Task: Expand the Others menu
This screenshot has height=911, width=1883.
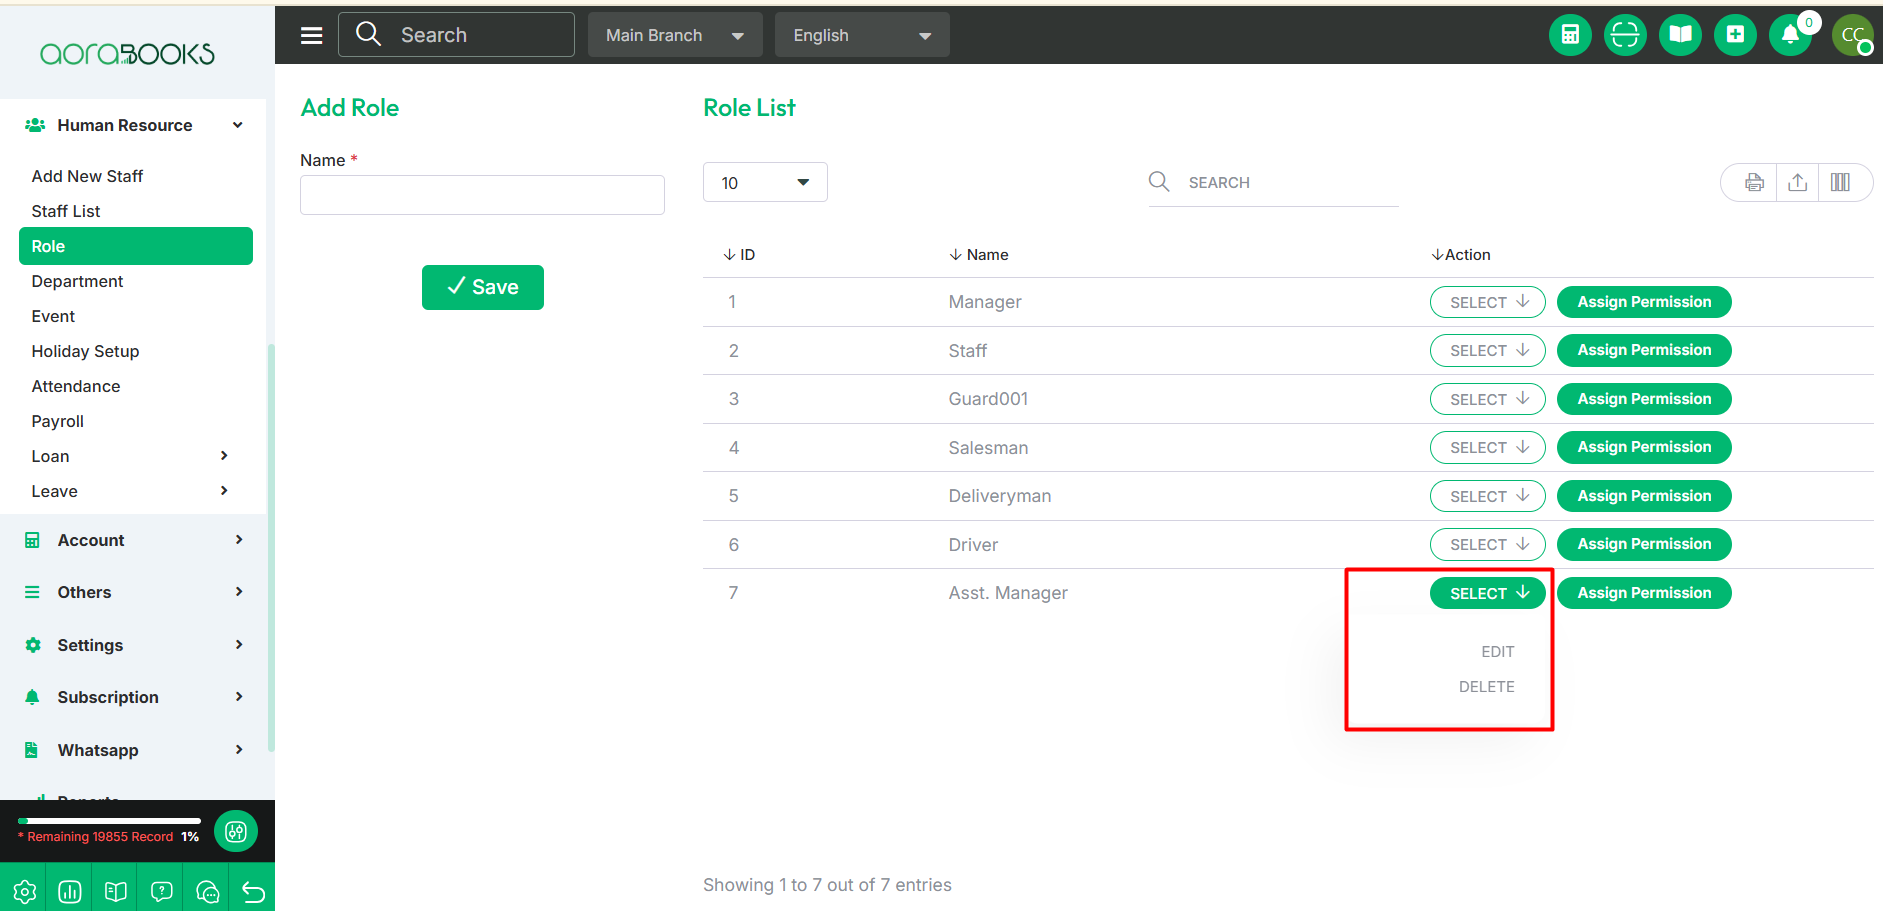Action: [134, 592]
